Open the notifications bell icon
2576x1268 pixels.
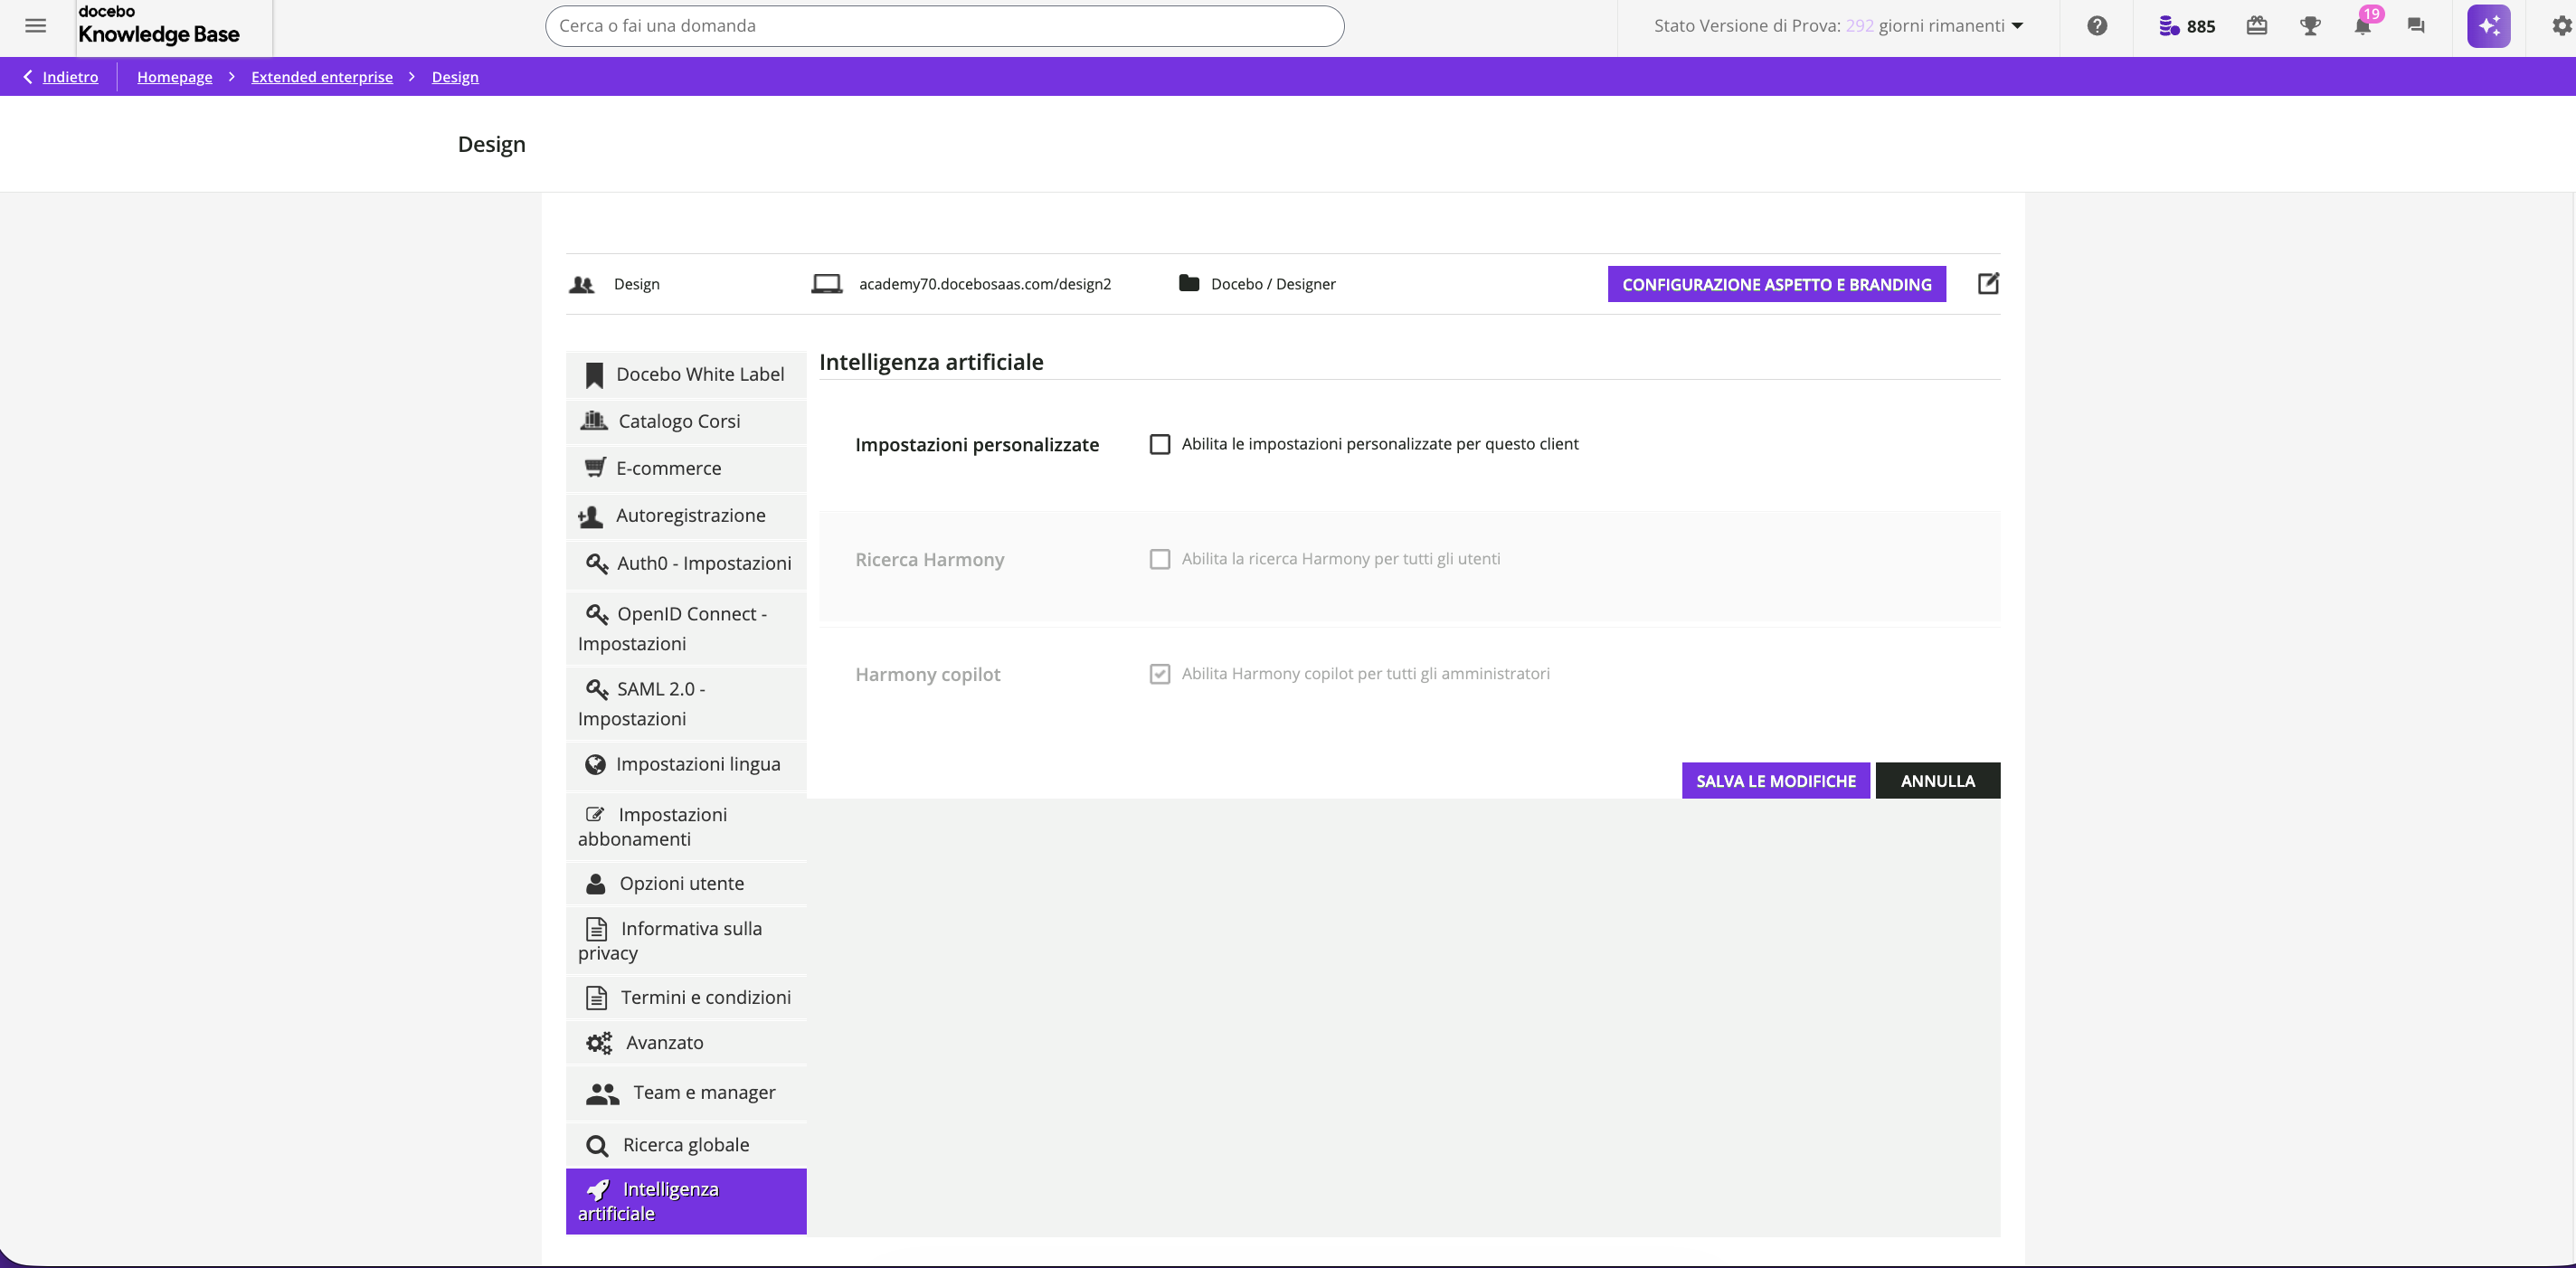tap(2362, 26)
